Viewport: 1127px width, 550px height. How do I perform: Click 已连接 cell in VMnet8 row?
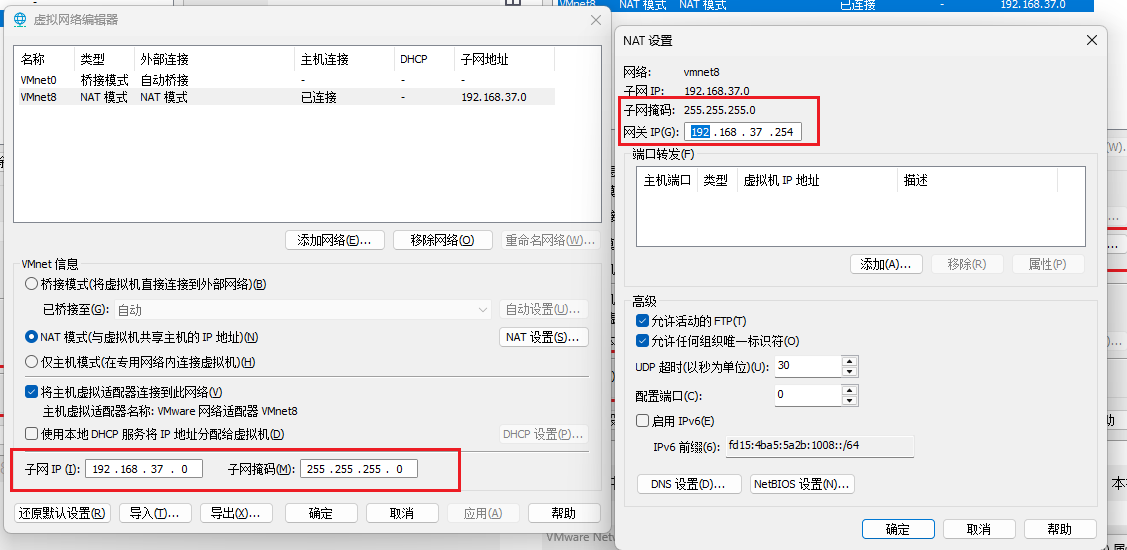coord(318,97)
